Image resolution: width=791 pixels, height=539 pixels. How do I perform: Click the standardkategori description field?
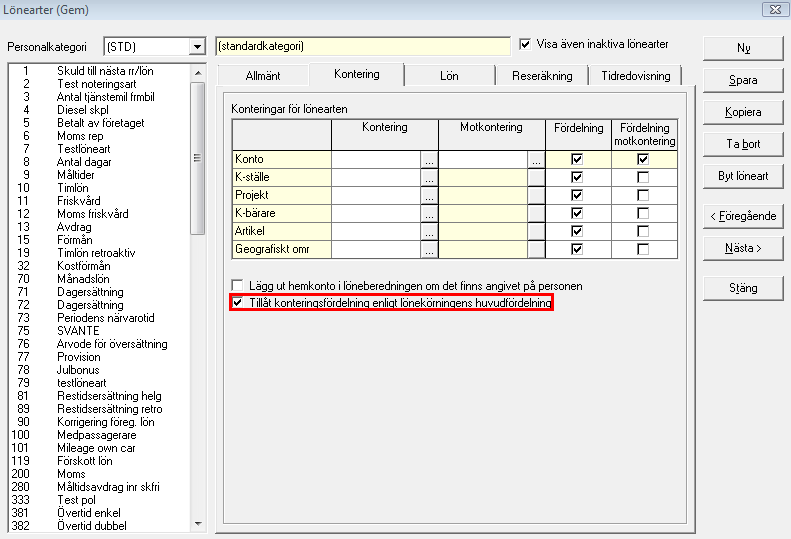click(363, 46)
